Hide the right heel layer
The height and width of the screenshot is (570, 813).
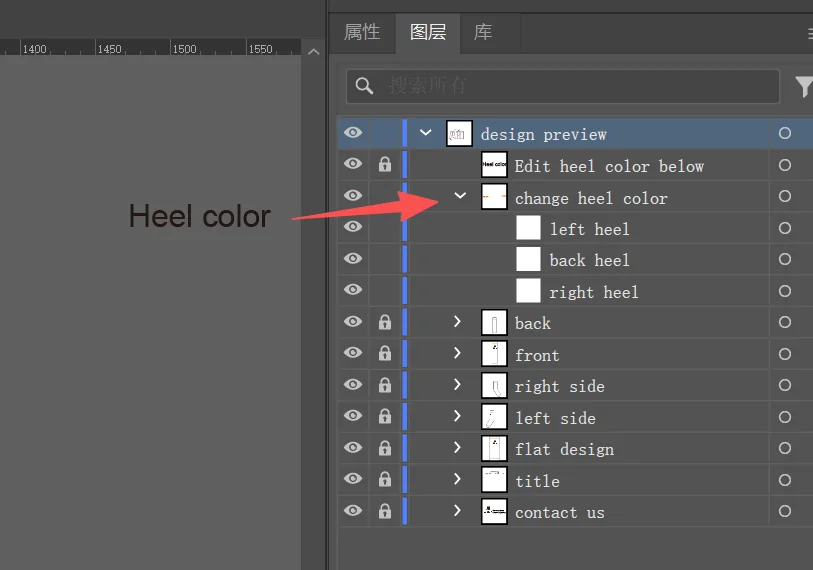[353, 289]
